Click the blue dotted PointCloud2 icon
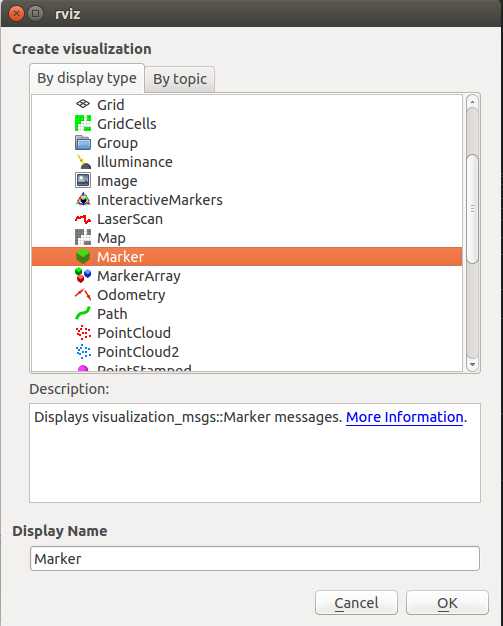The image size is (503, 626). (83, 351)
